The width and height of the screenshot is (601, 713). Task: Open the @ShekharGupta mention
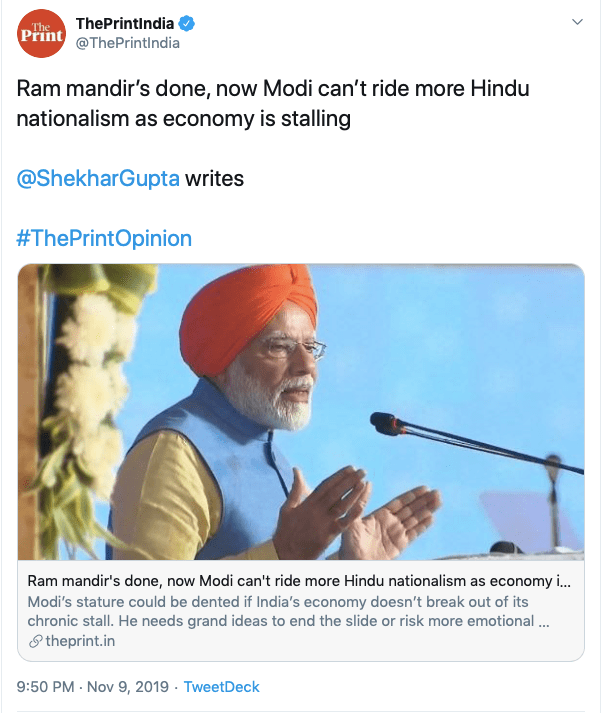click(x=99, y=179)
